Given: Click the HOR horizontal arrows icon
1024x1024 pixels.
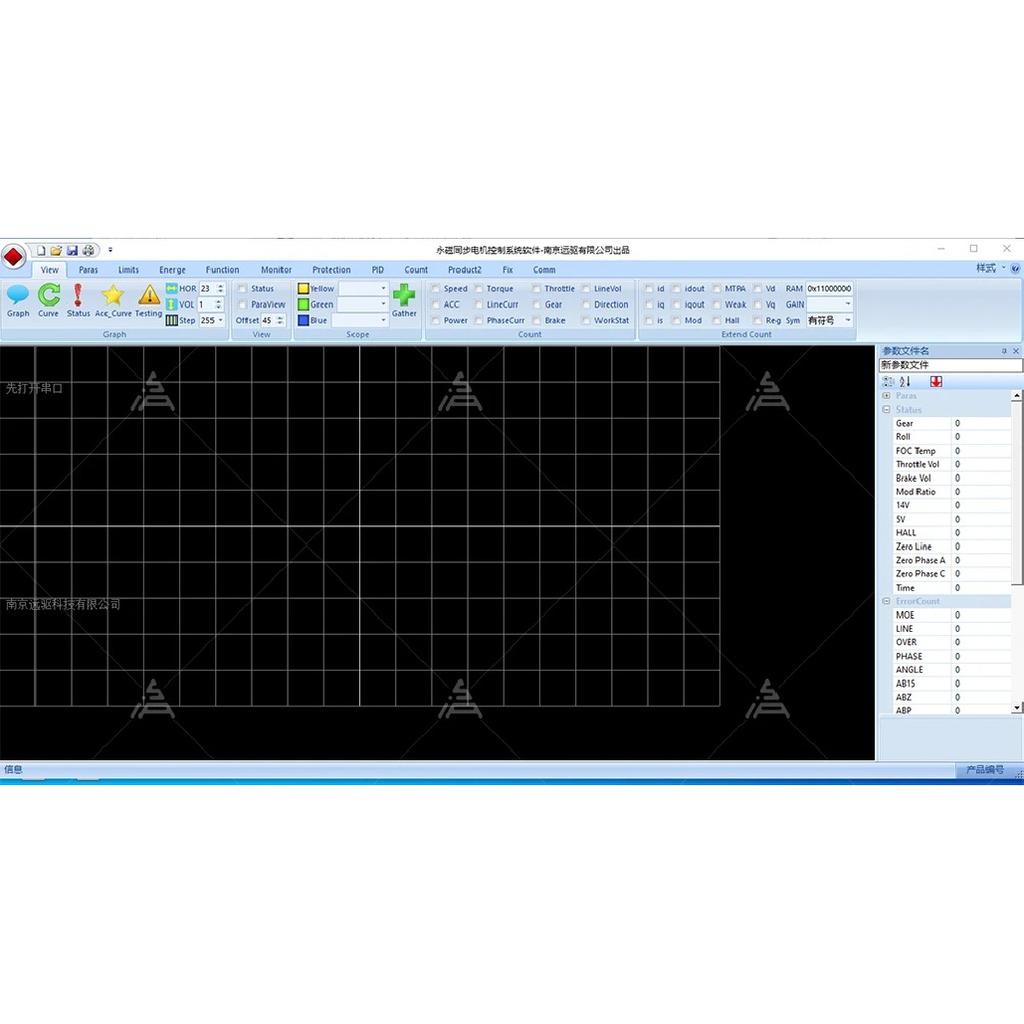Looking at the screenshot, I should pyautogui.click(x=172, y=288).
